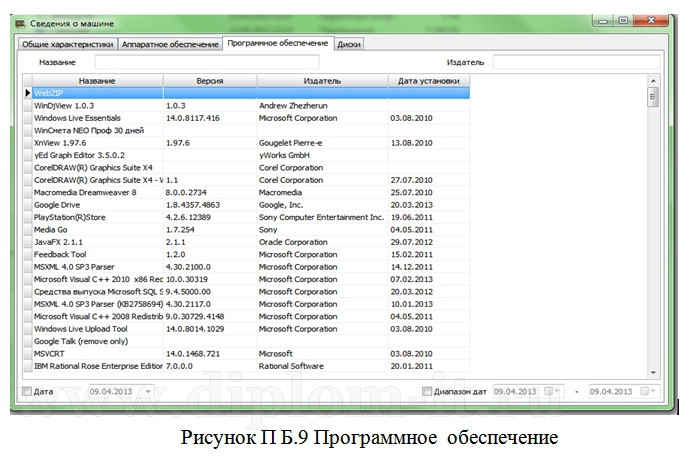Sort by the Дата установки column header
Screen dimensions: 693x456
coord(429,81)
